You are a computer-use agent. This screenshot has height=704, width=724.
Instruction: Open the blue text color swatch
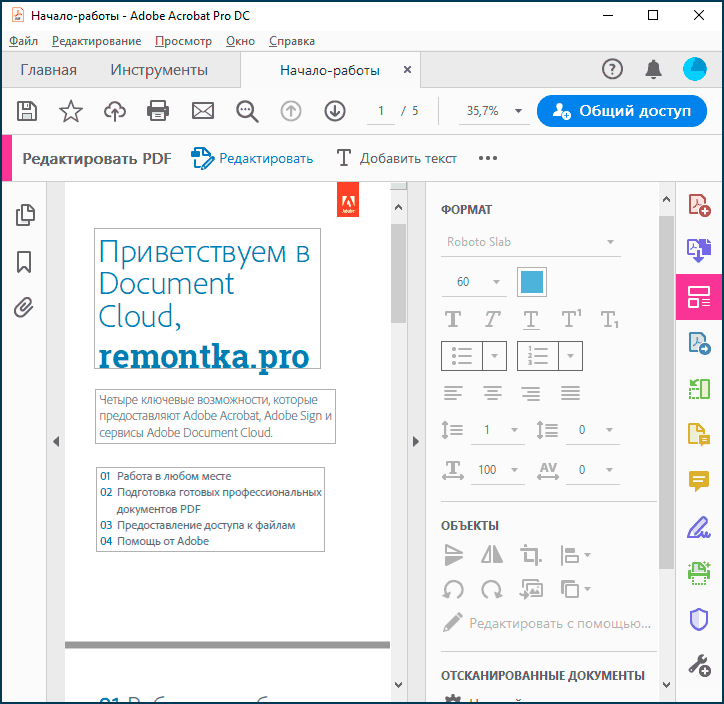pos(531,282)
